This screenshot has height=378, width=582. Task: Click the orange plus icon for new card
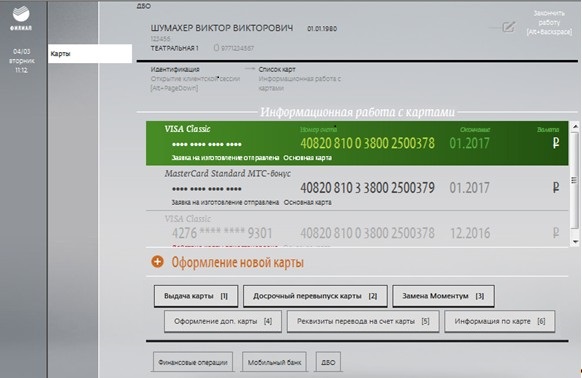coord(157,262)
